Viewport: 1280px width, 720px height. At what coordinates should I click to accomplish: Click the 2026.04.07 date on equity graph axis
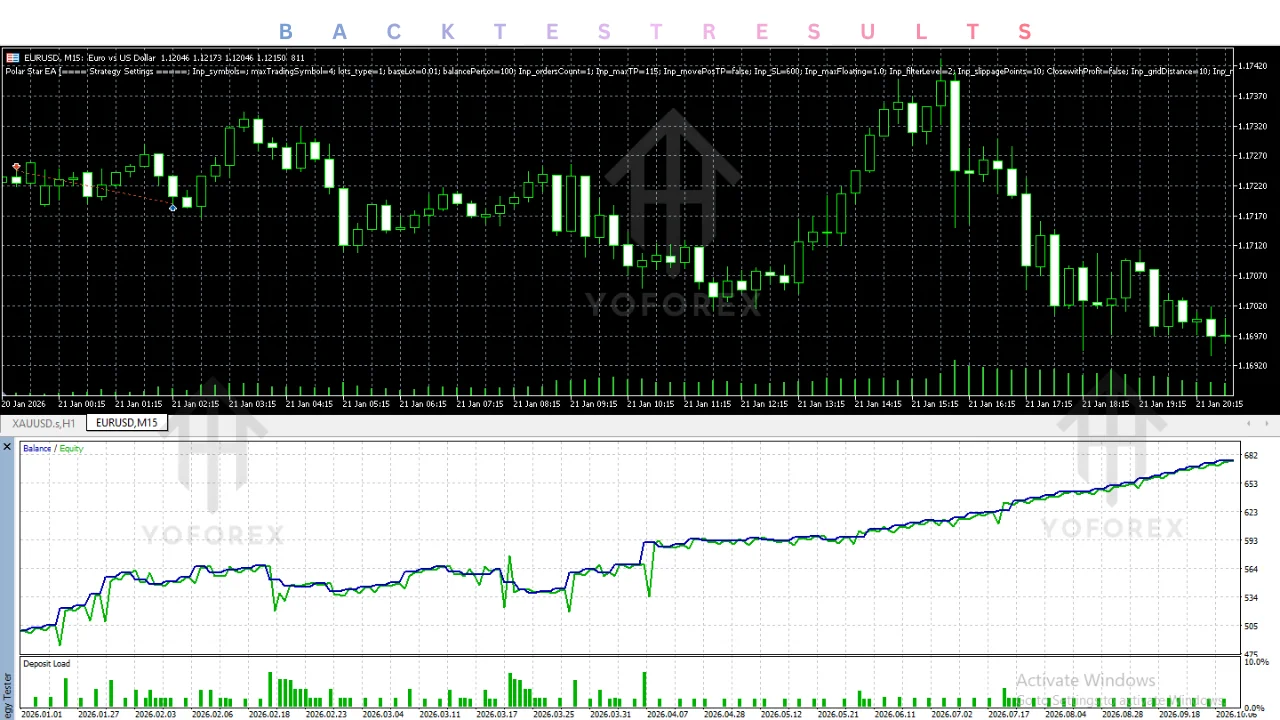coord(667,715)
